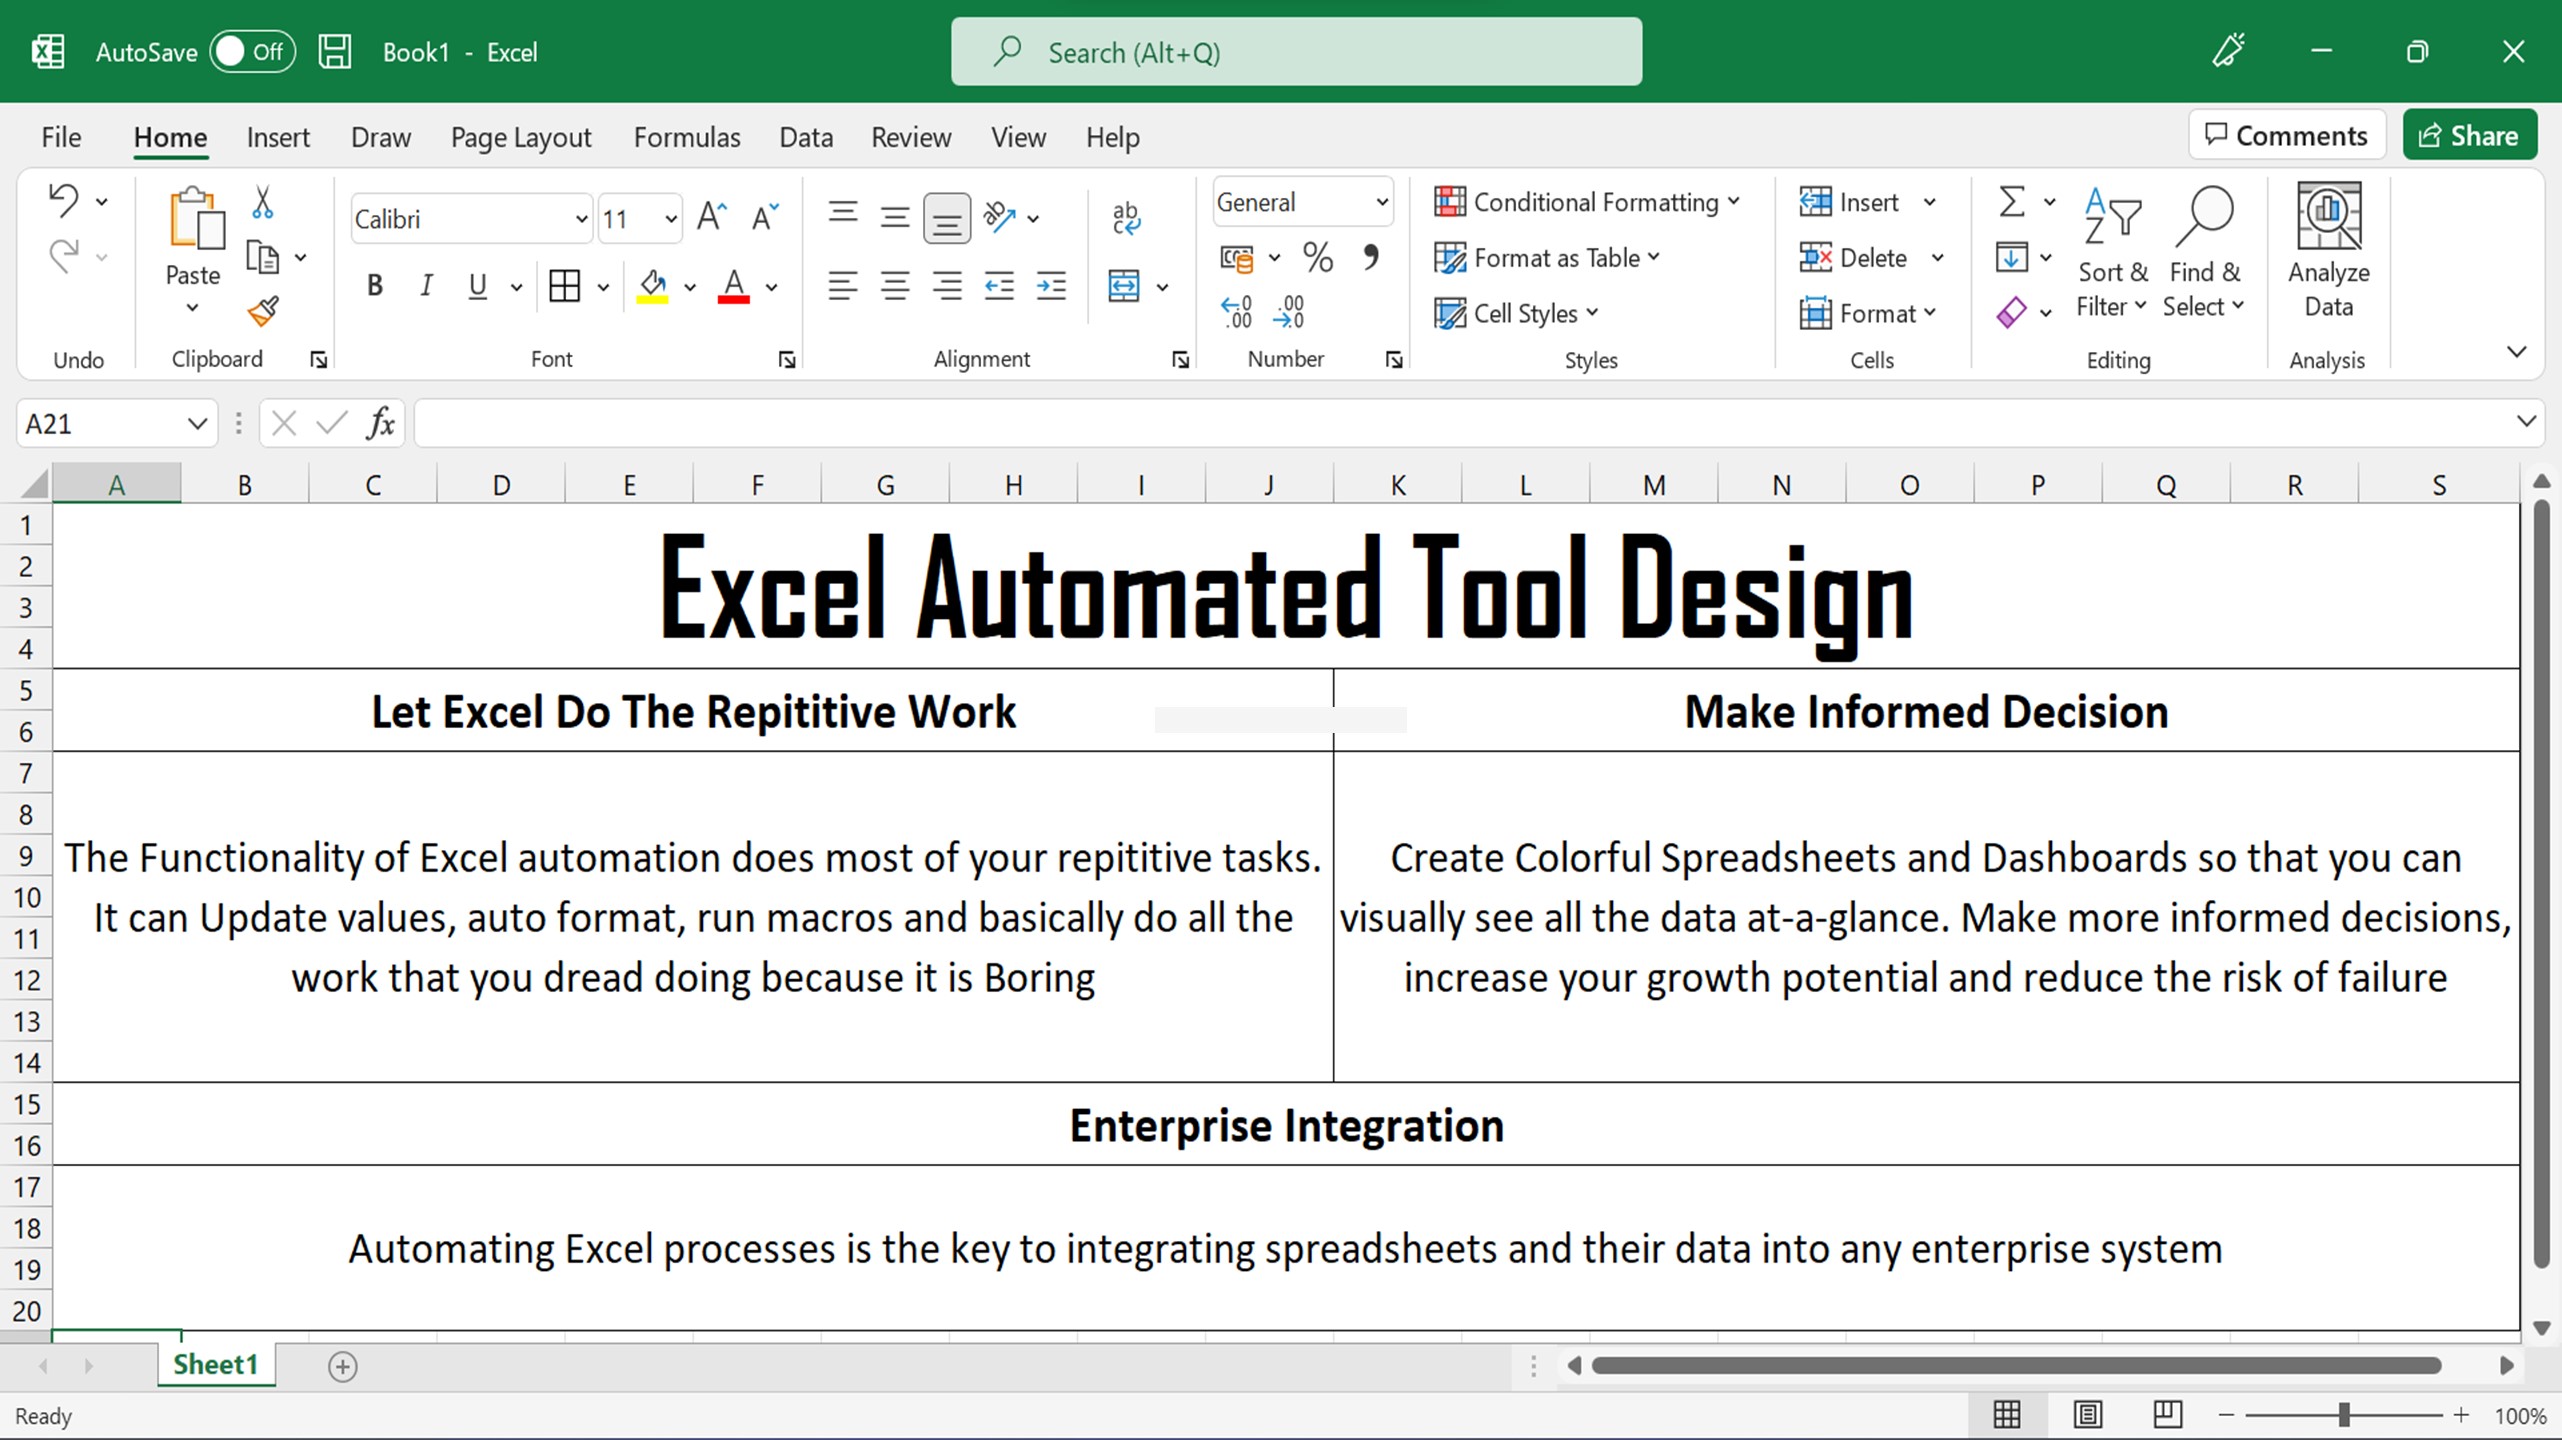
Task: Apply yellow Fill Color swatch
Action: pyautogui.click(x=653, y=287)
